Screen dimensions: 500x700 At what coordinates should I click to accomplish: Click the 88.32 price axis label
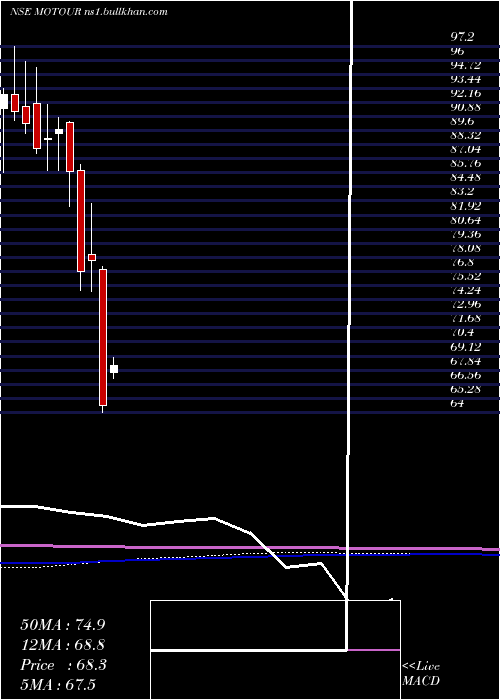(x=465, y=135)
